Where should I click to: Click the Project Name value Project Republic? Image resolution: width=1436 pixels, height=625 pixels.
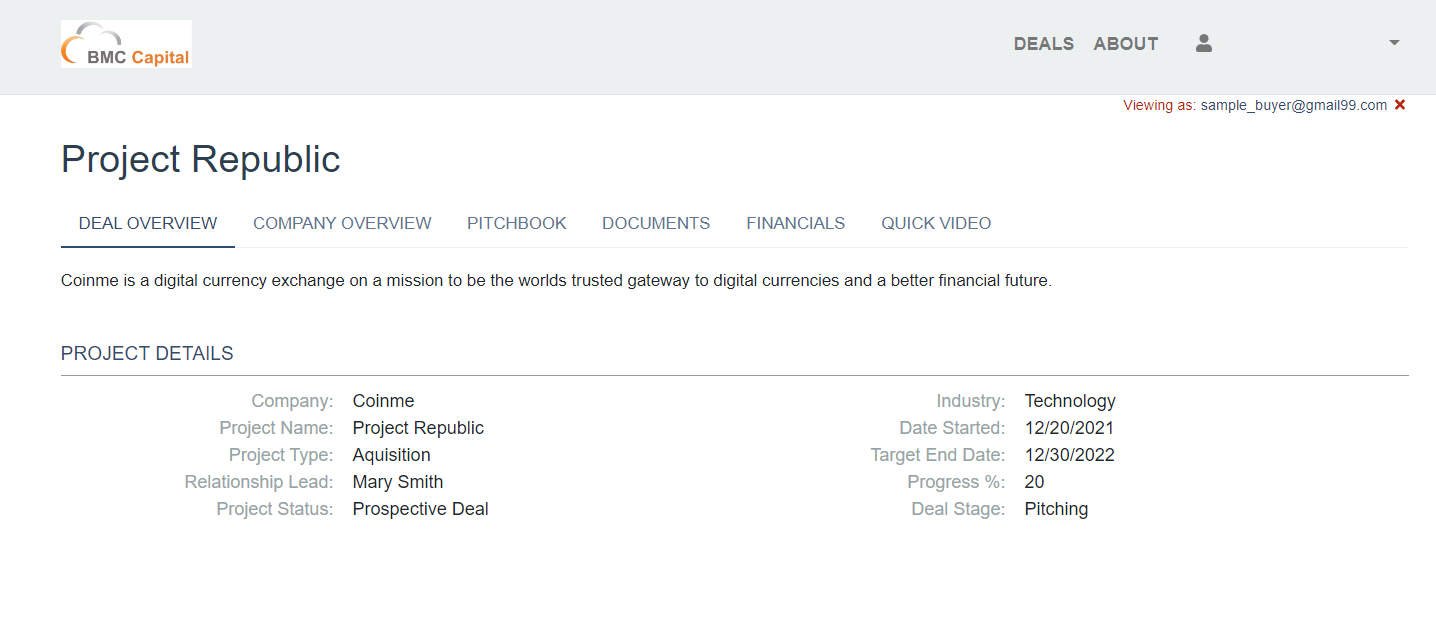pyautogui.click(x=418, y=428)
